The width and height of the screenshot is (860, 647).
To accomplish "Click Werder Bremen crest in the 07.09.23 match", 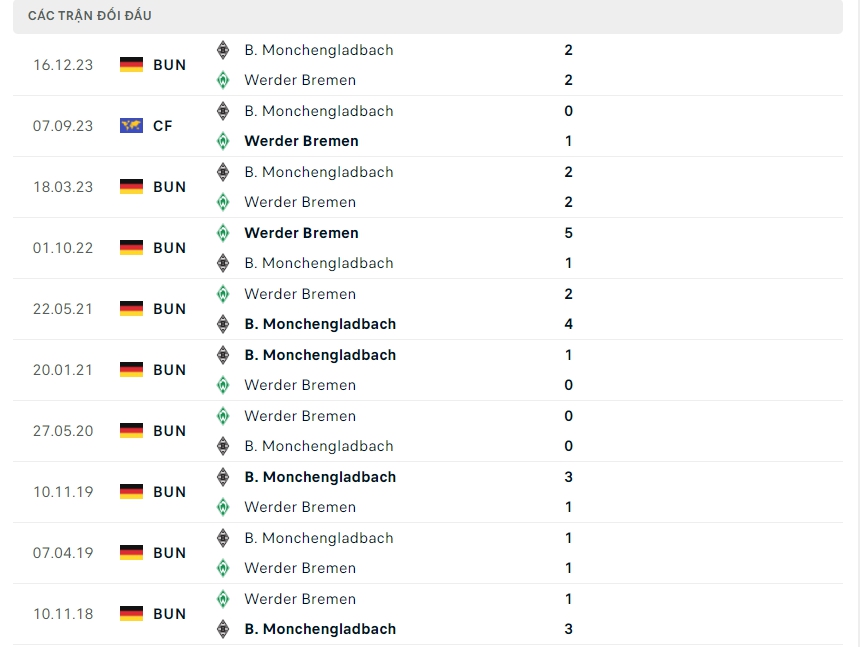I will click(x=223, y=141).
